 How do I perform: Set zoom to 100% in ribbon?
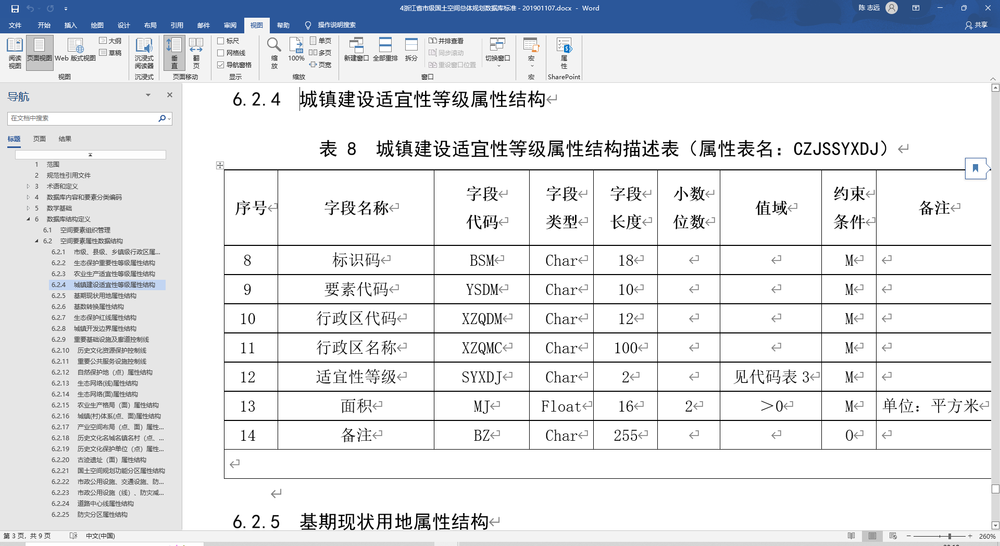click(296, 50)
